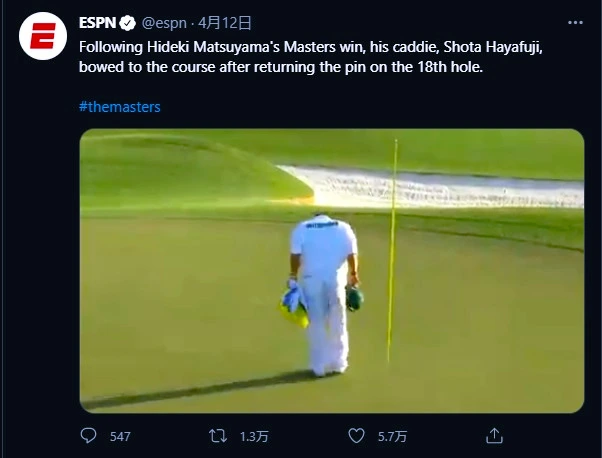Open the #themasters hashtag link
This screenshot has height=458, width=602.
click(119, 106)
